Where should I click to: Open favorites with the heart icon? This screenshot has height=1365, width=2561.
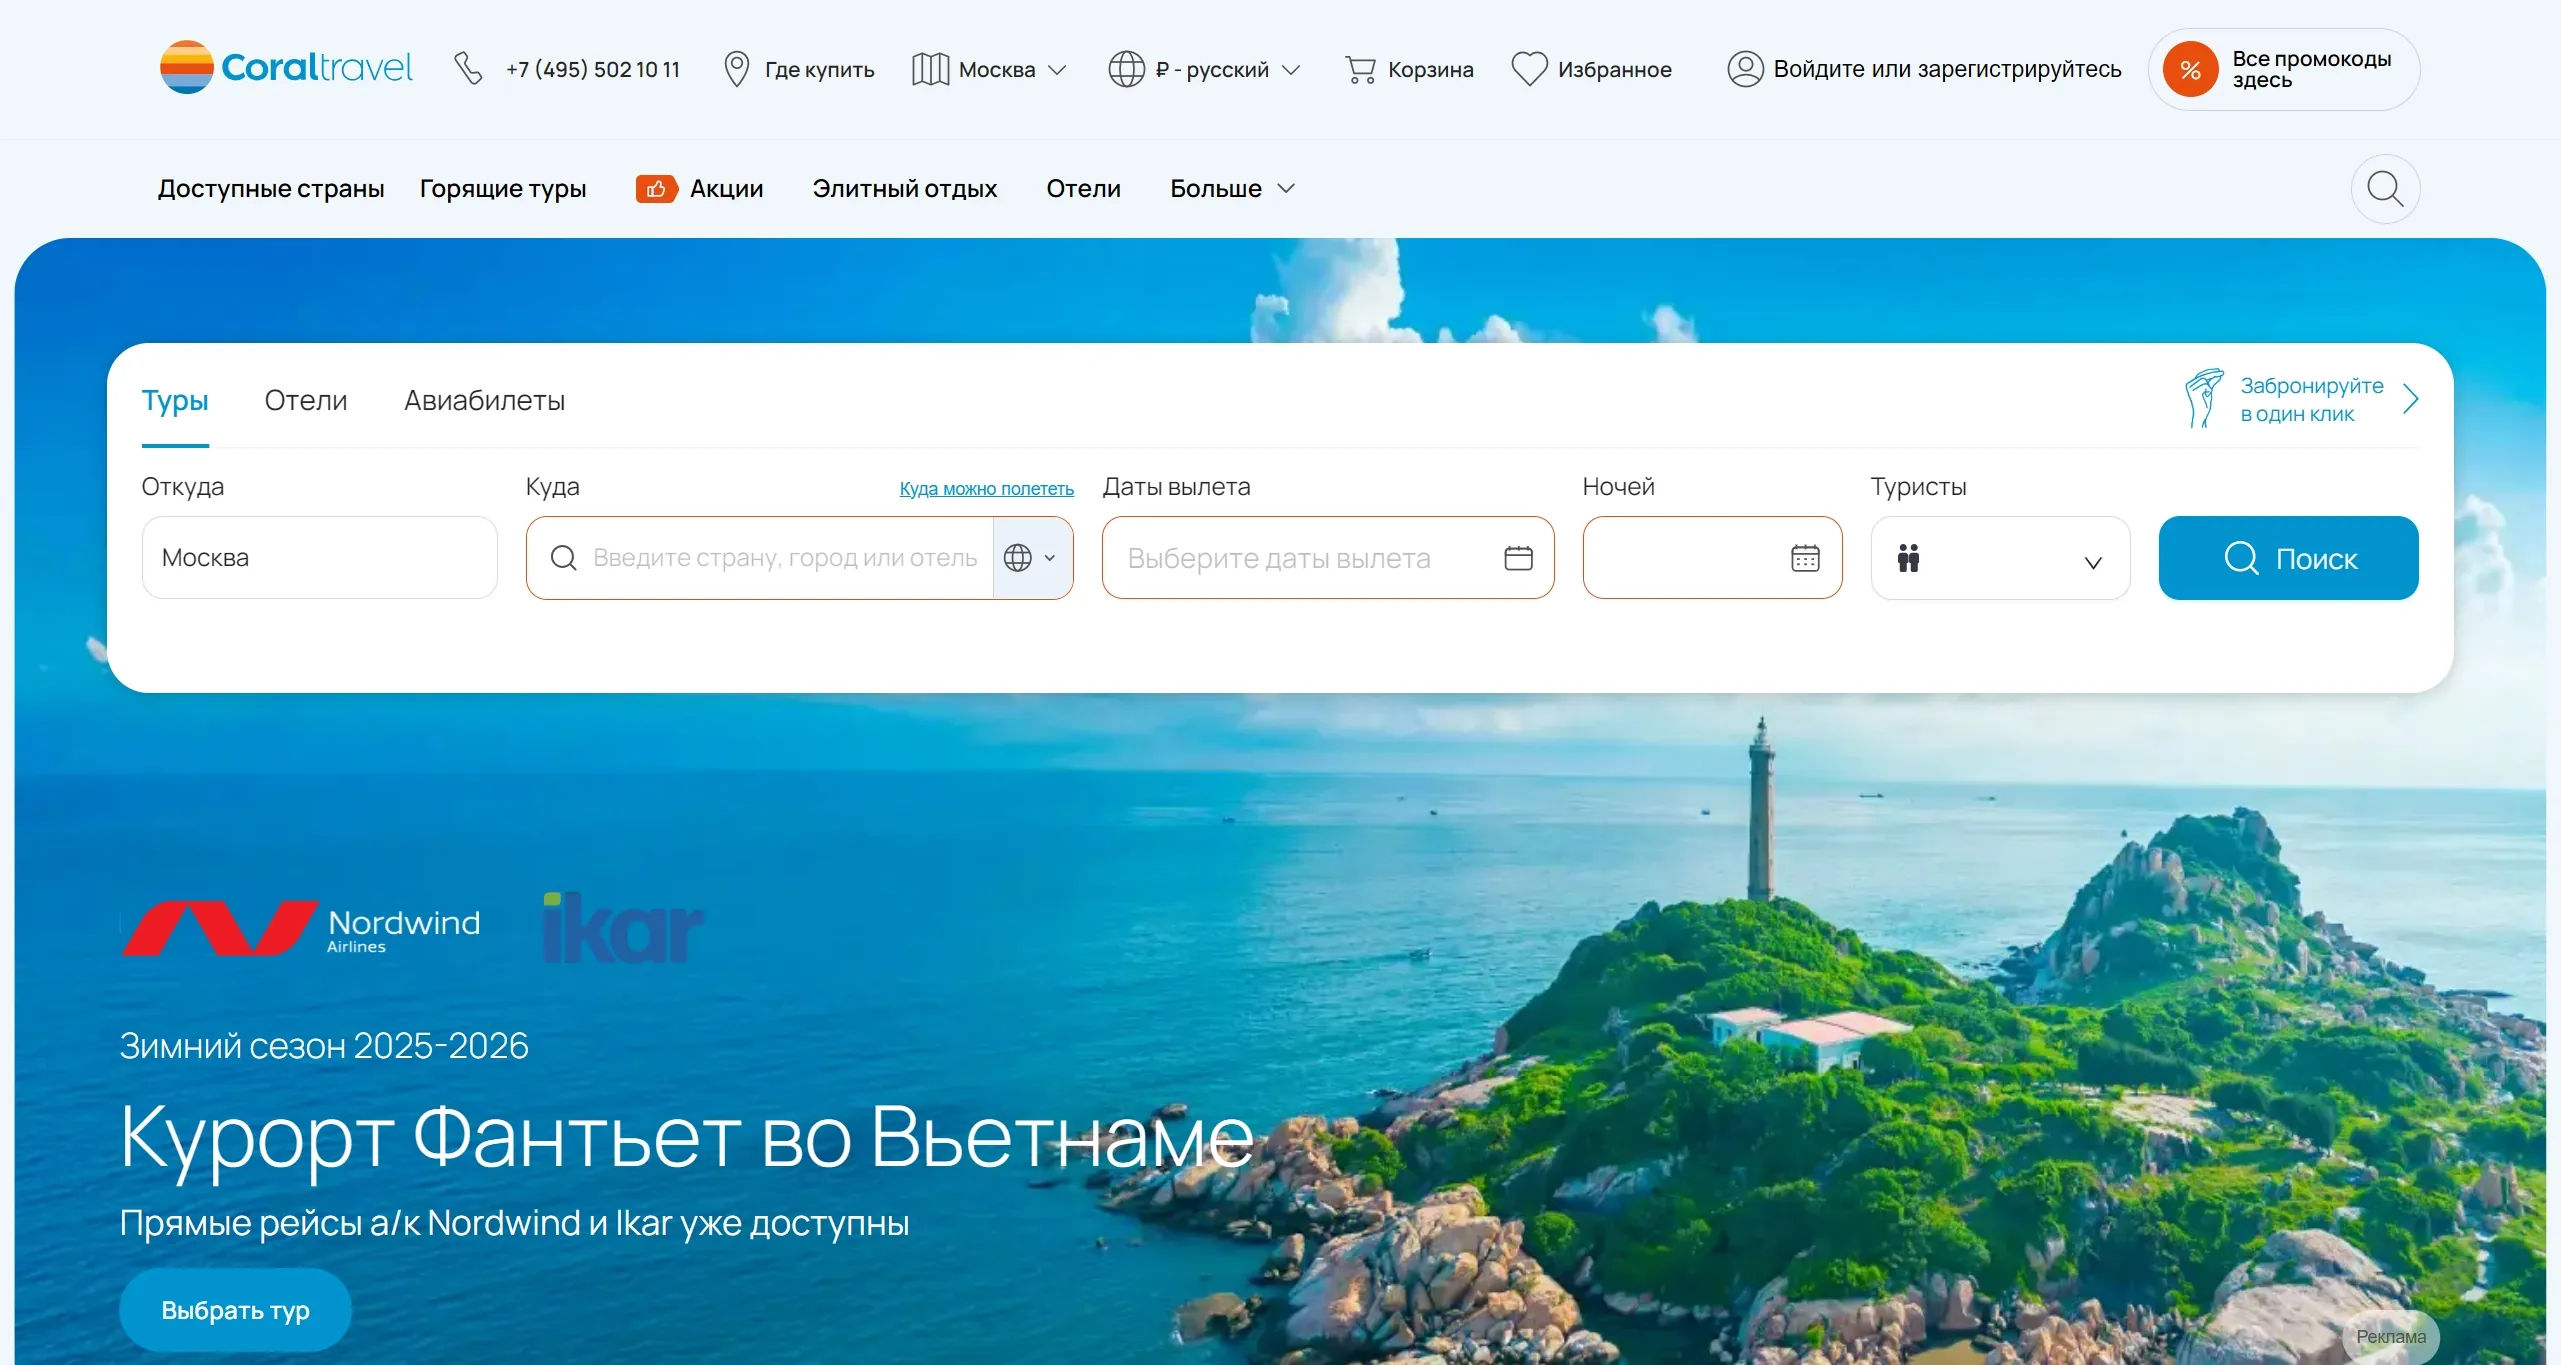pyautogui.click(x=1529, y=69)
